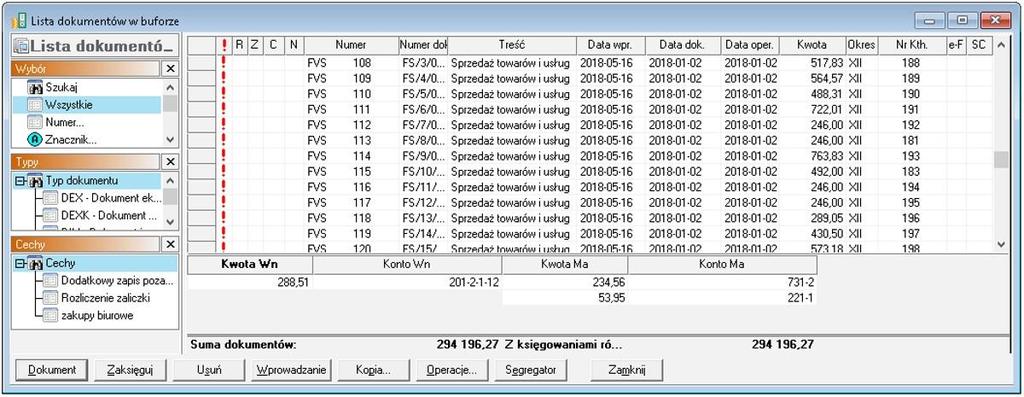Click the 53,95 Kwota Ma value

pyautogui.click(x=612, y=298)
